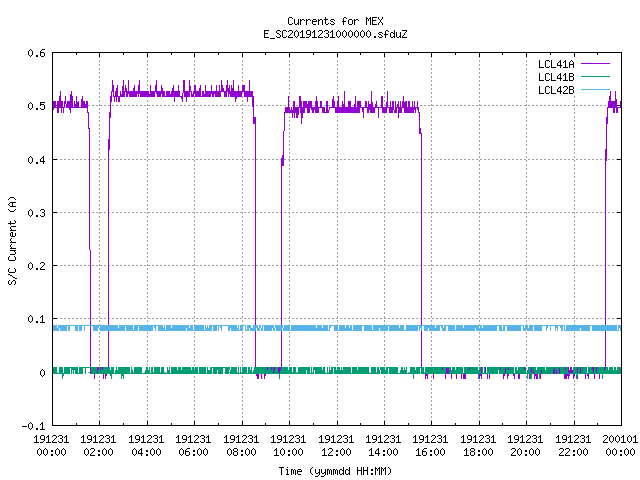
Task: Click the 0 y-axis tick label
Action: tap(42, 373)
